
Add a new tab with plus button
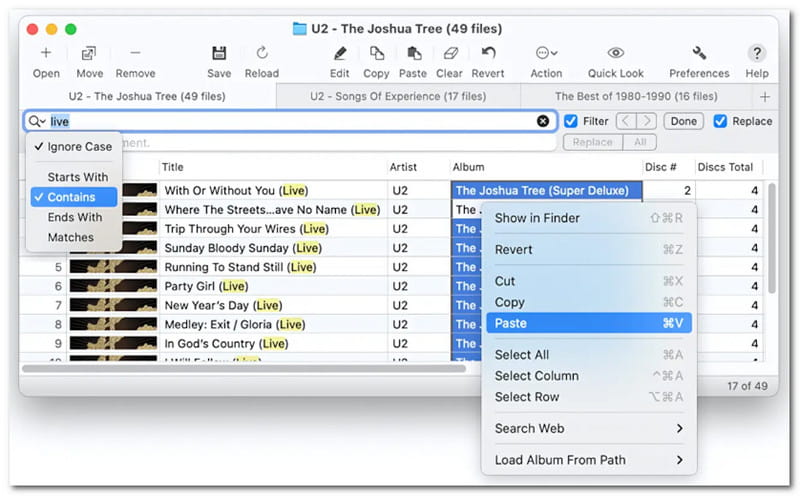click(x=764, y=96)
